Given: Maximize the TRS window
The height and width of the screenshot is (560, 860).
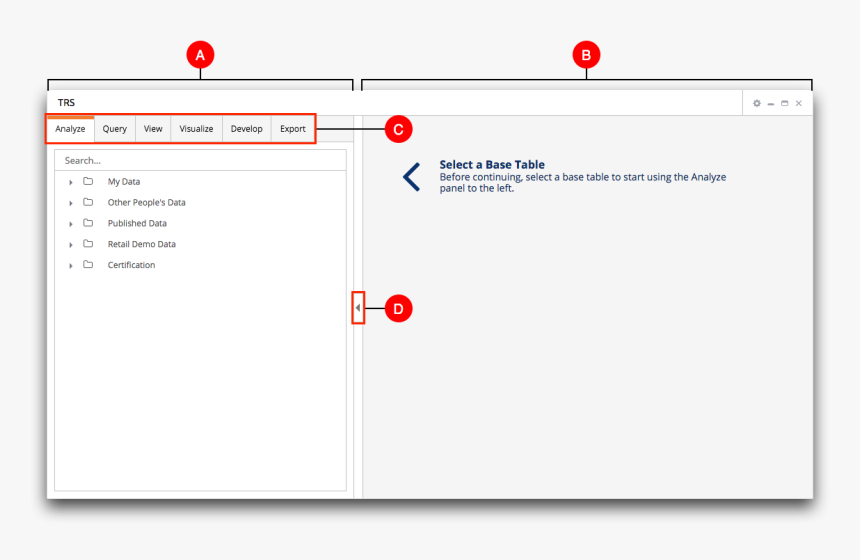Looking at the screenshot, I should point(784,103).
